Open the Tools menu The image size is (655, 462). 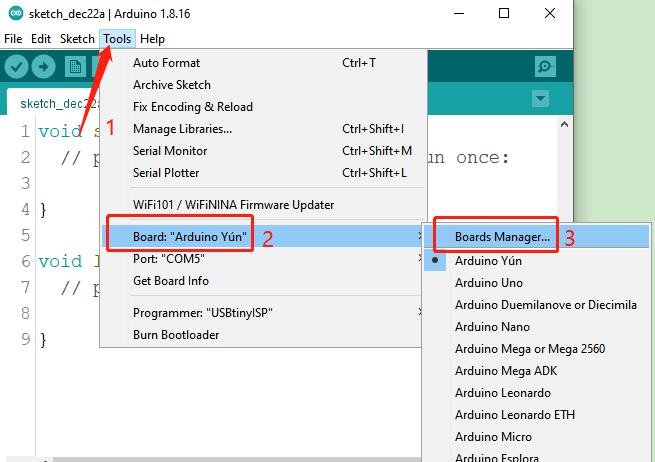[x=117, y=39]
